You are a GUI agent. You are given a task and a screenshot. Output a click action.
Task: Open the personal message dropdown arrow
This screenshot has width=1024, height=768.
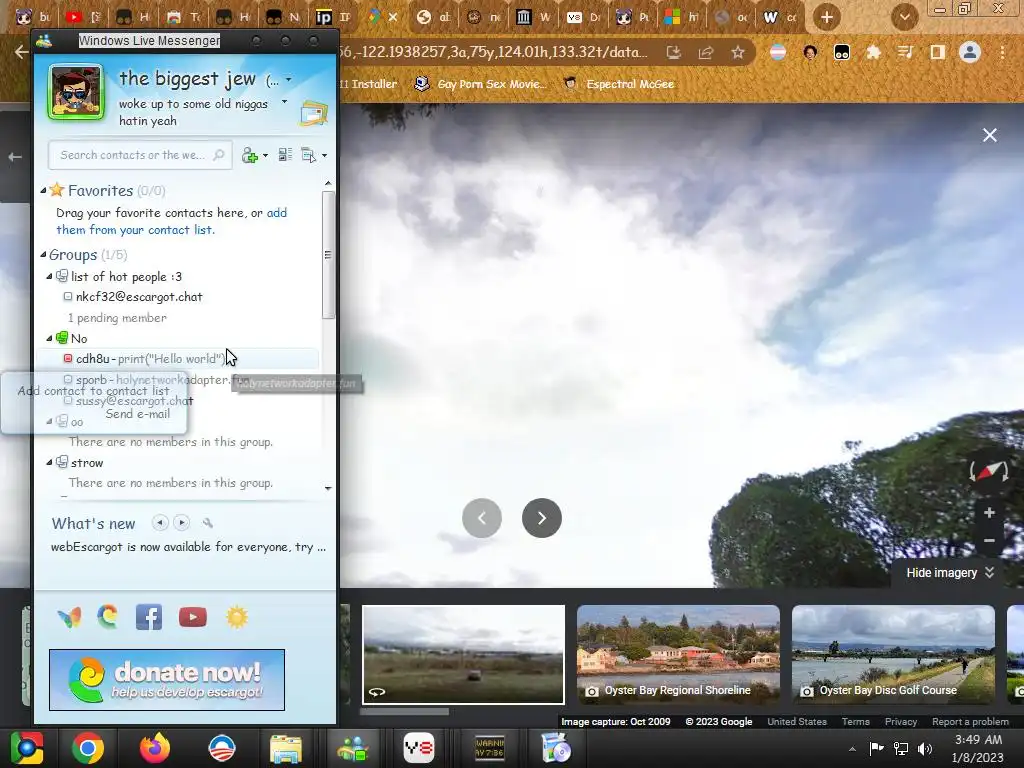point(284,102)
